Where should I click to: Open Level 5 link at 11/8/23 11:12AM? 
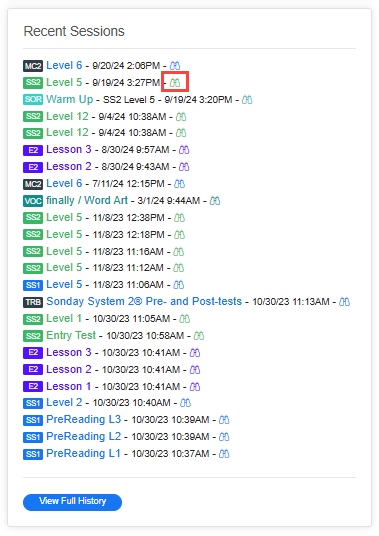tap(64, 267)
